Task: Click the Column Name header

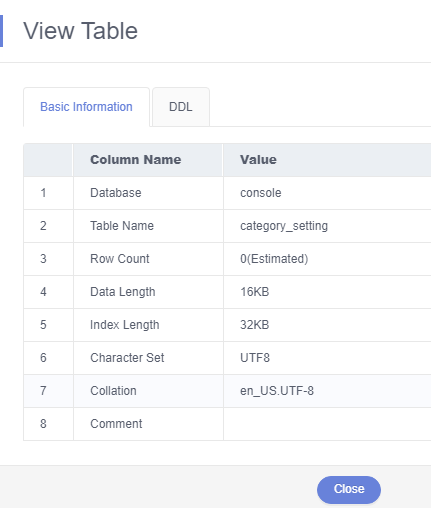Action: click(x=136, y=160)
